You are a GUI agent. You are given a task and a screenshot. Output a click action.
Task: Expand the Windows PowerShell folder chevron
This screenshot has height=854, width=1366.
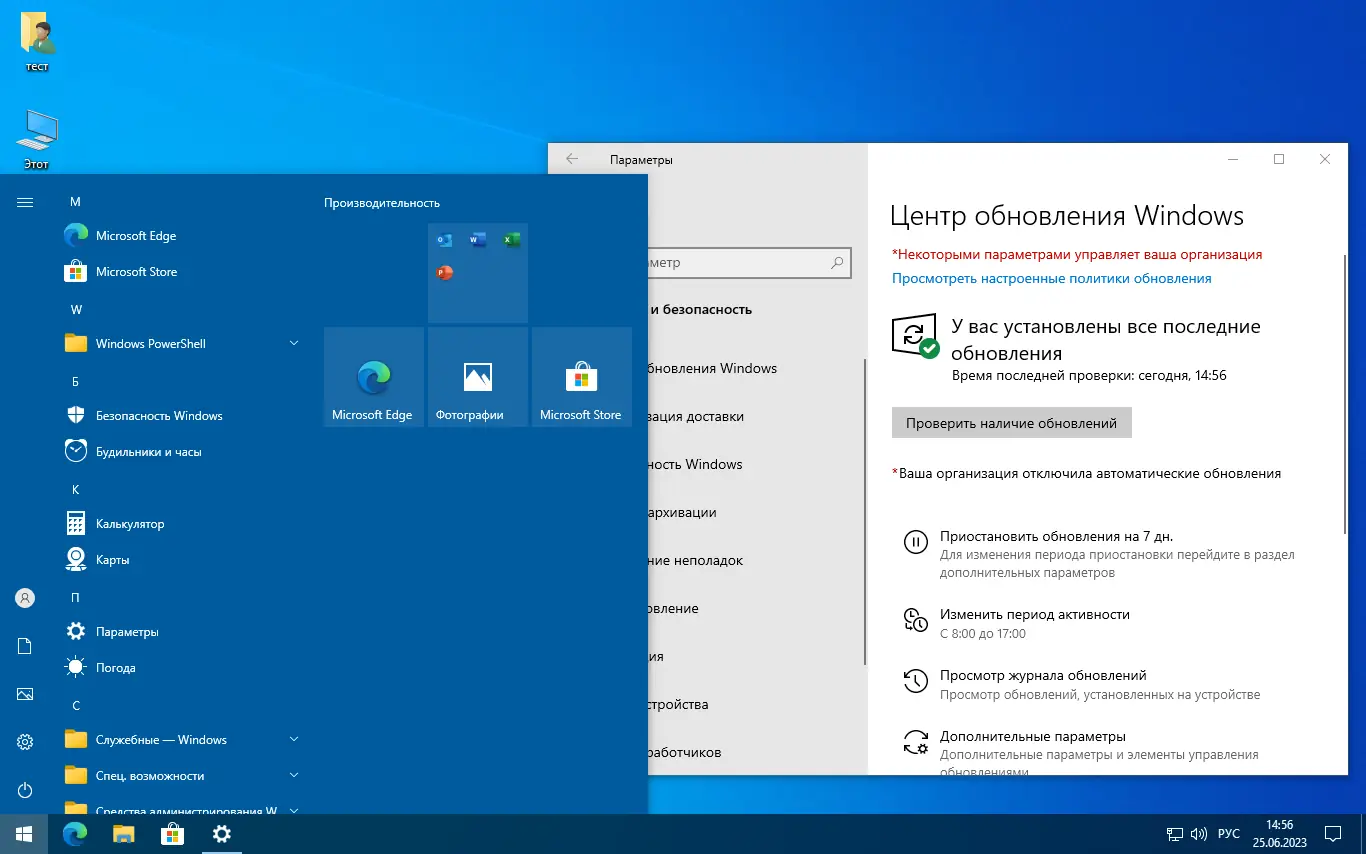click(x=294, y=344)
